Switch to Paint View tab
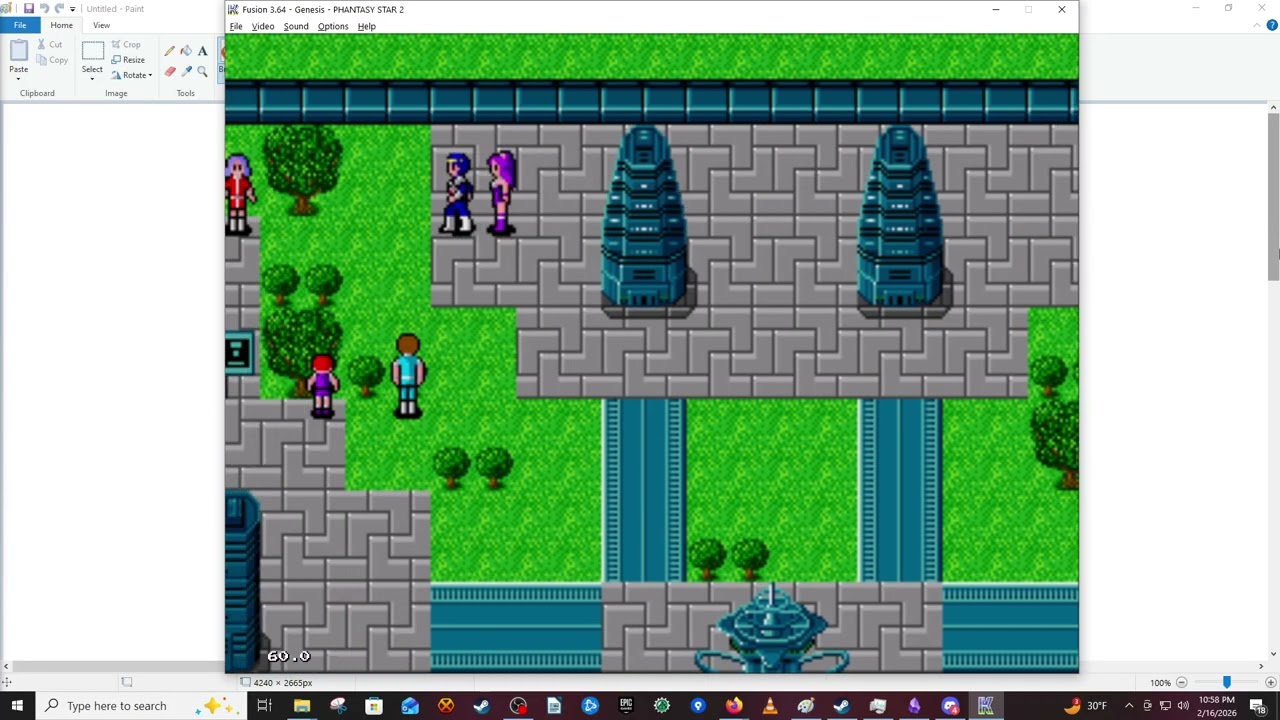This screenshot has width=1280, height=720. 101,25
